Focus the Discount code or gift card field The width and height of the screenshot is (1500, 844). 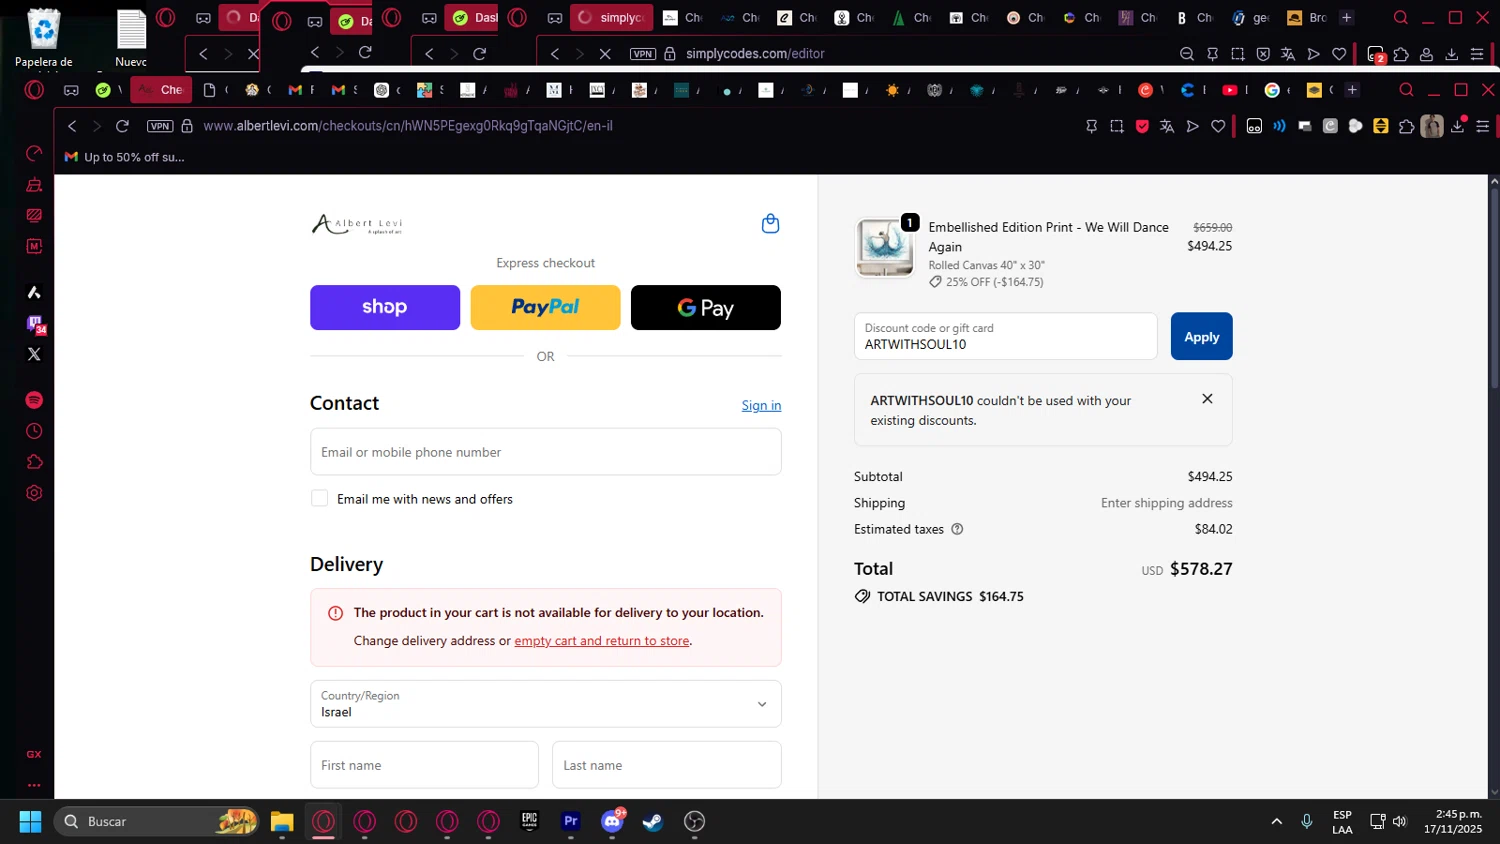(x=1005, y=336)
